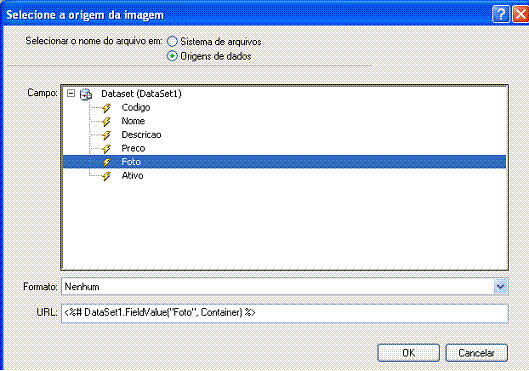The height and width of the screenshot is (371, 529).
Task: Click lightning icon beside Descricao field
Action: click(x=107, y=135)
